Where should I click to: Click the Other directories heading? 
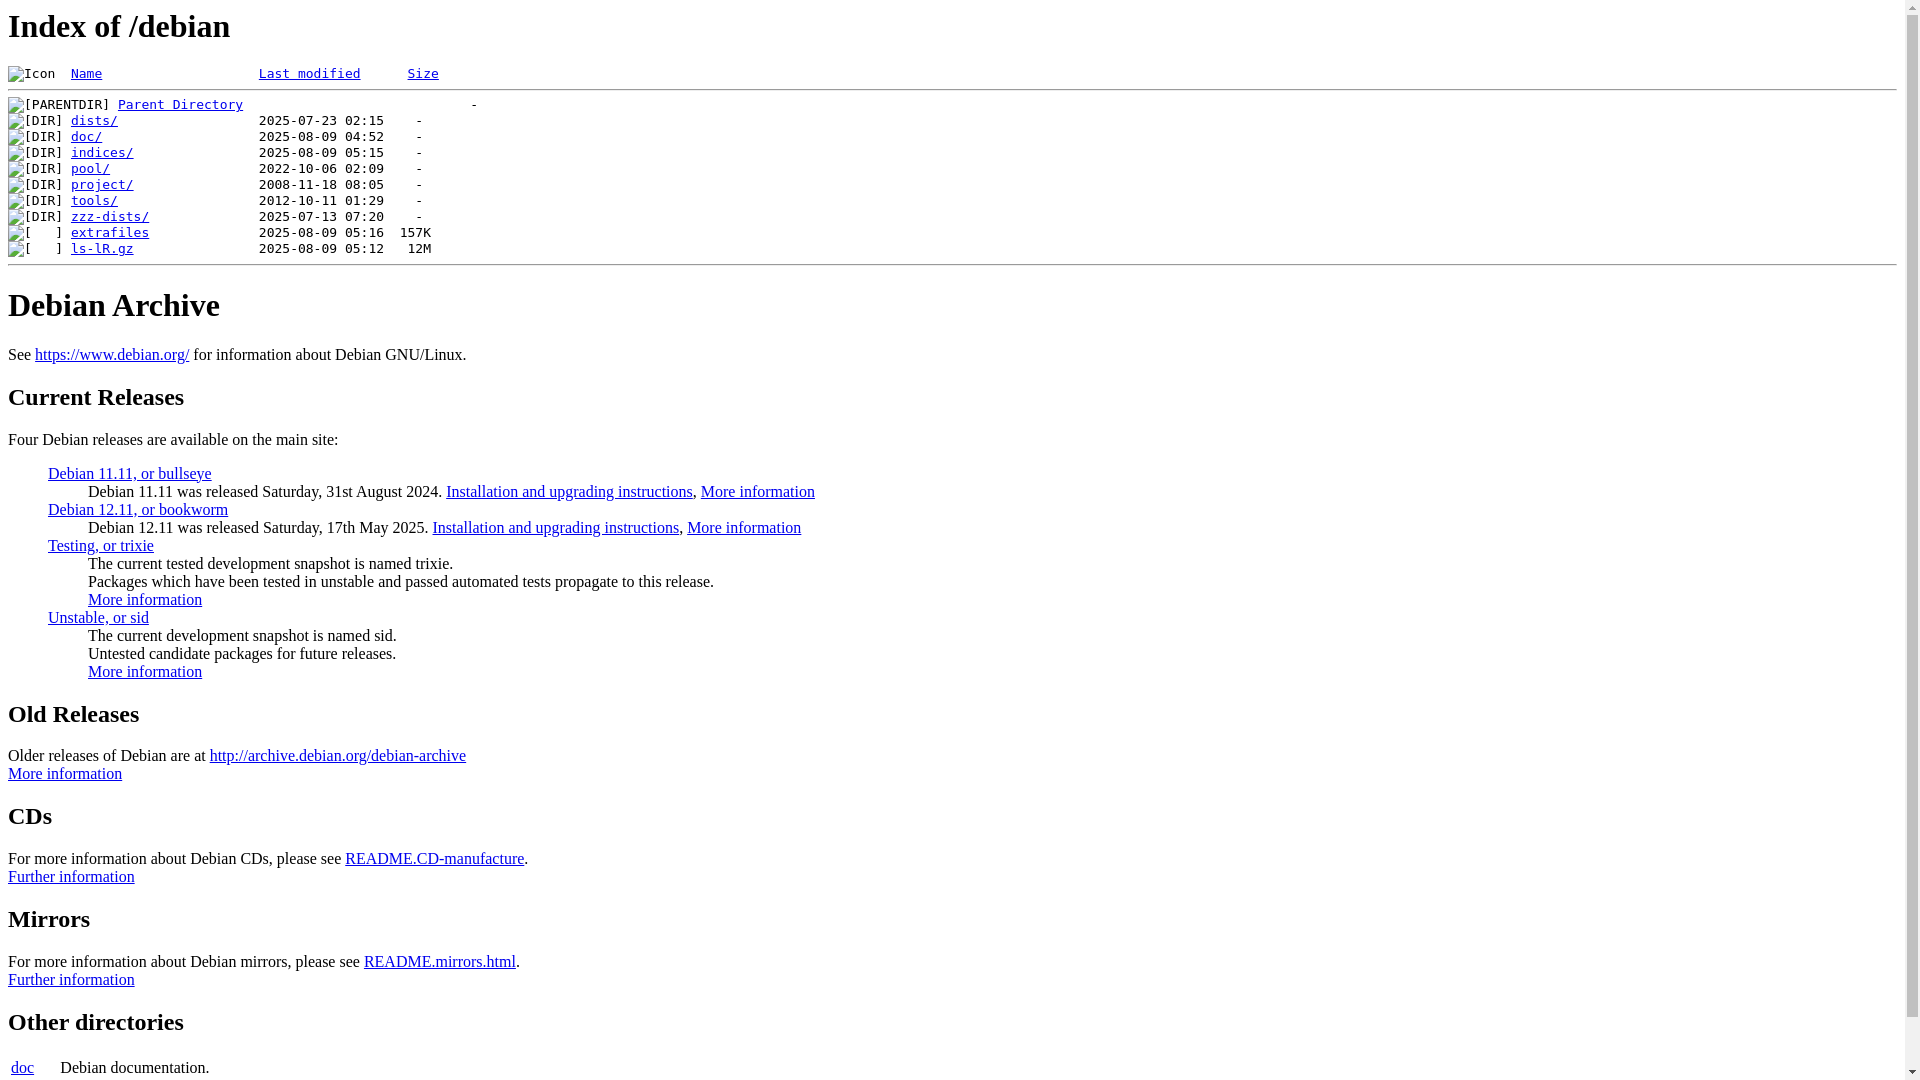pyautogui.click(x=96, y=1023)
